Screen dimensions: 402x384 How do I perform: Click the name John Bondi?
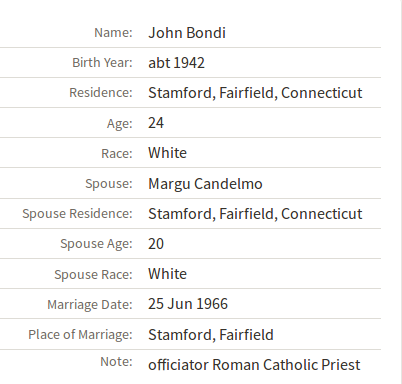(x=187, y=33)
